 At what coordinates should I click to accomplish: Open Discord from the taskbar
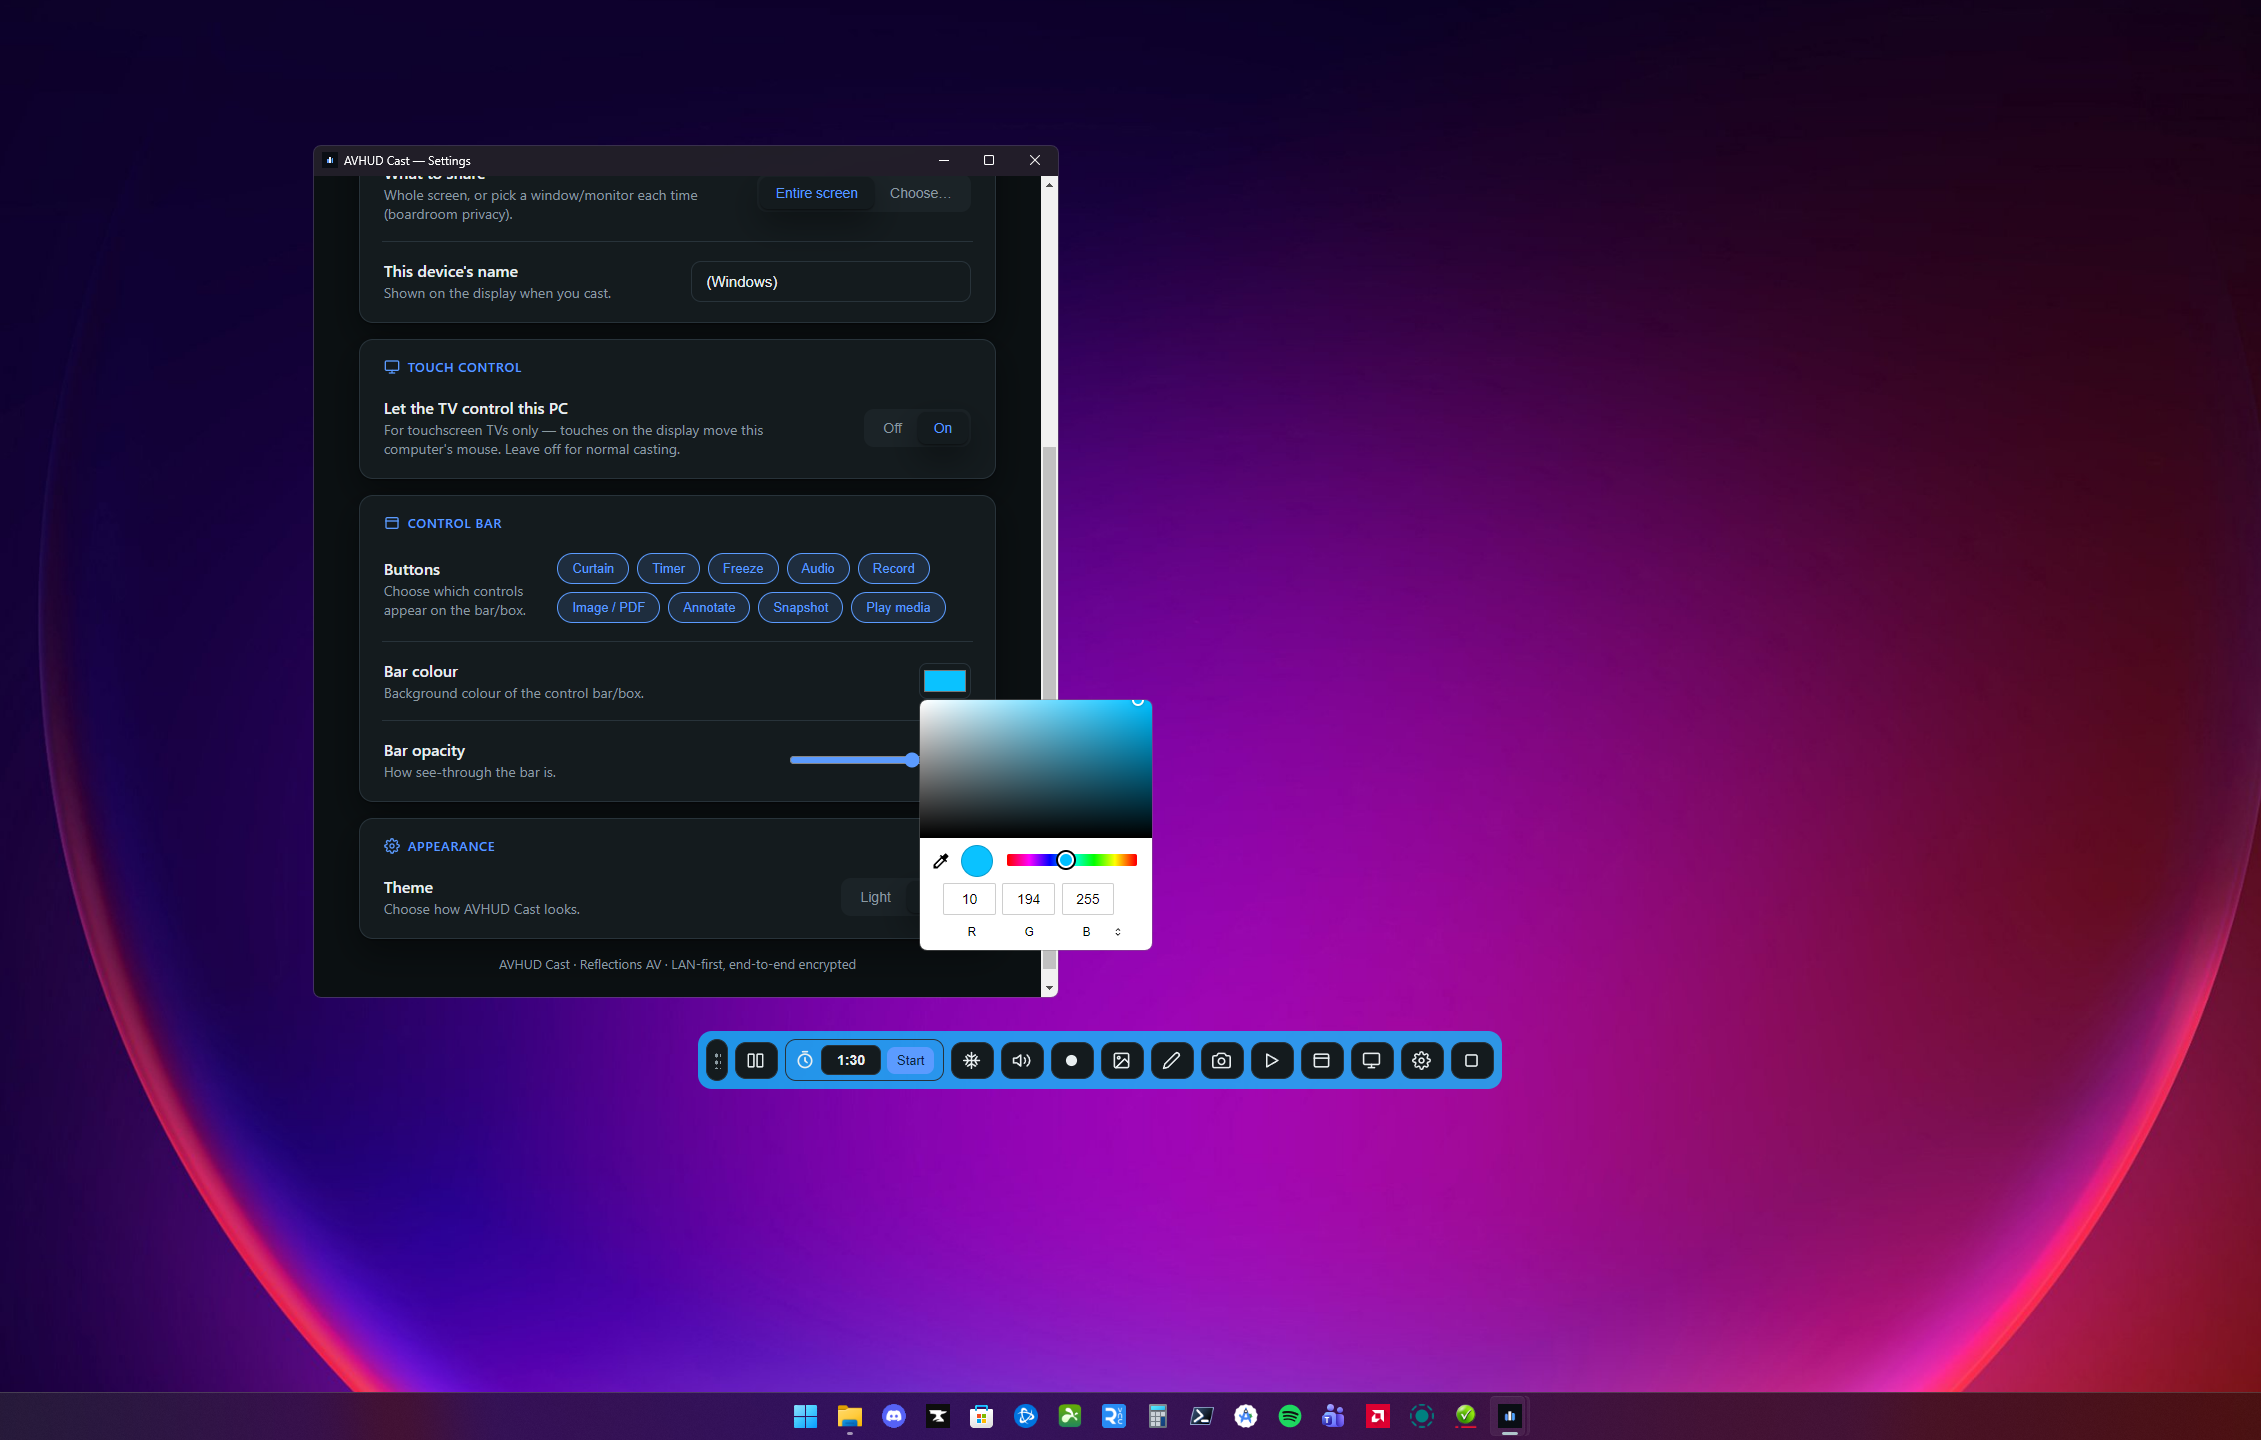tap(893, 1416)
